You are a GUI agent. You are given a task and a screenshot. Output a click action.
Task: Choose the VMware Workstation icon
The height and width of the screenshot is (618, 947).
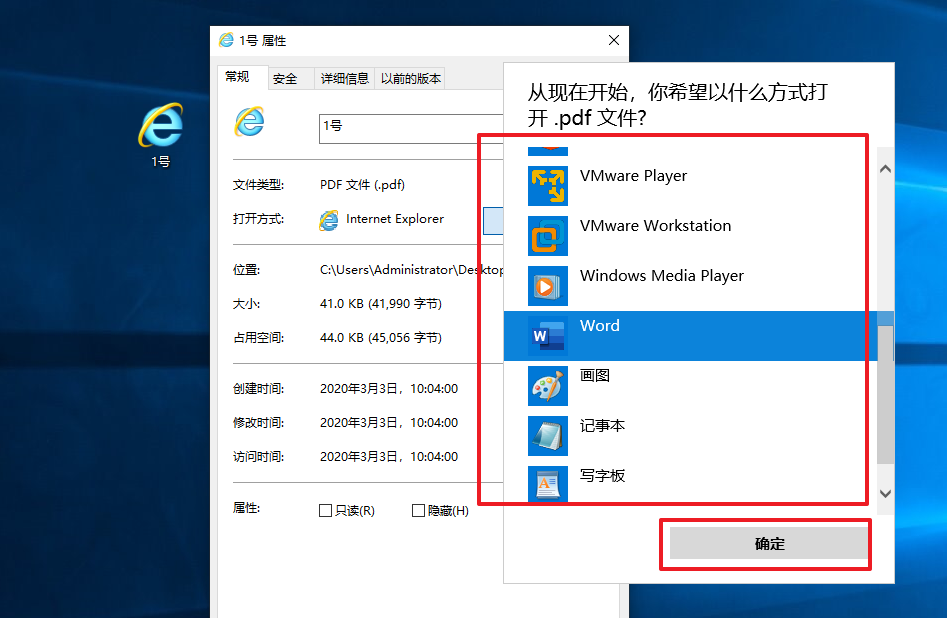[547, 236]
